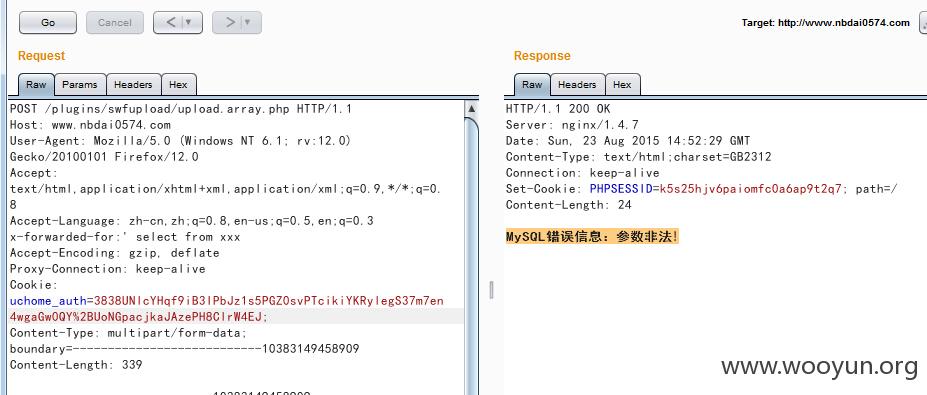Click the PHPSESSID cookie in Set-Cookie
The width and height of the screenshot is (927, 395).
coord(621,189)
